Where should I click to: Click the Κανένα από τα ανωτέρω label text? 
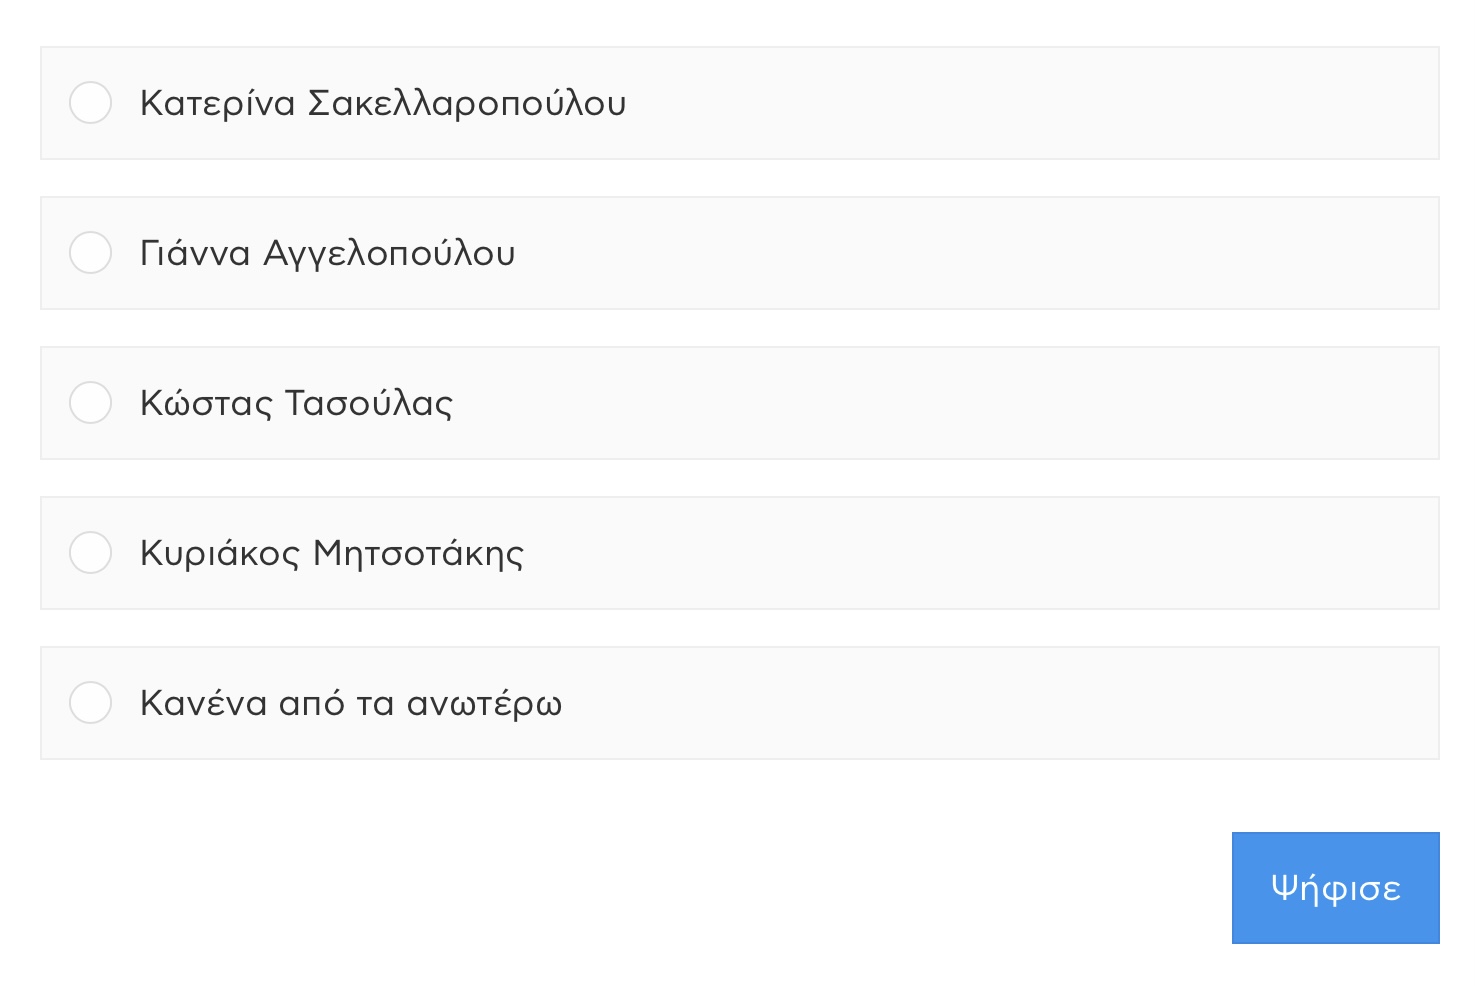[x=351, y=703]
